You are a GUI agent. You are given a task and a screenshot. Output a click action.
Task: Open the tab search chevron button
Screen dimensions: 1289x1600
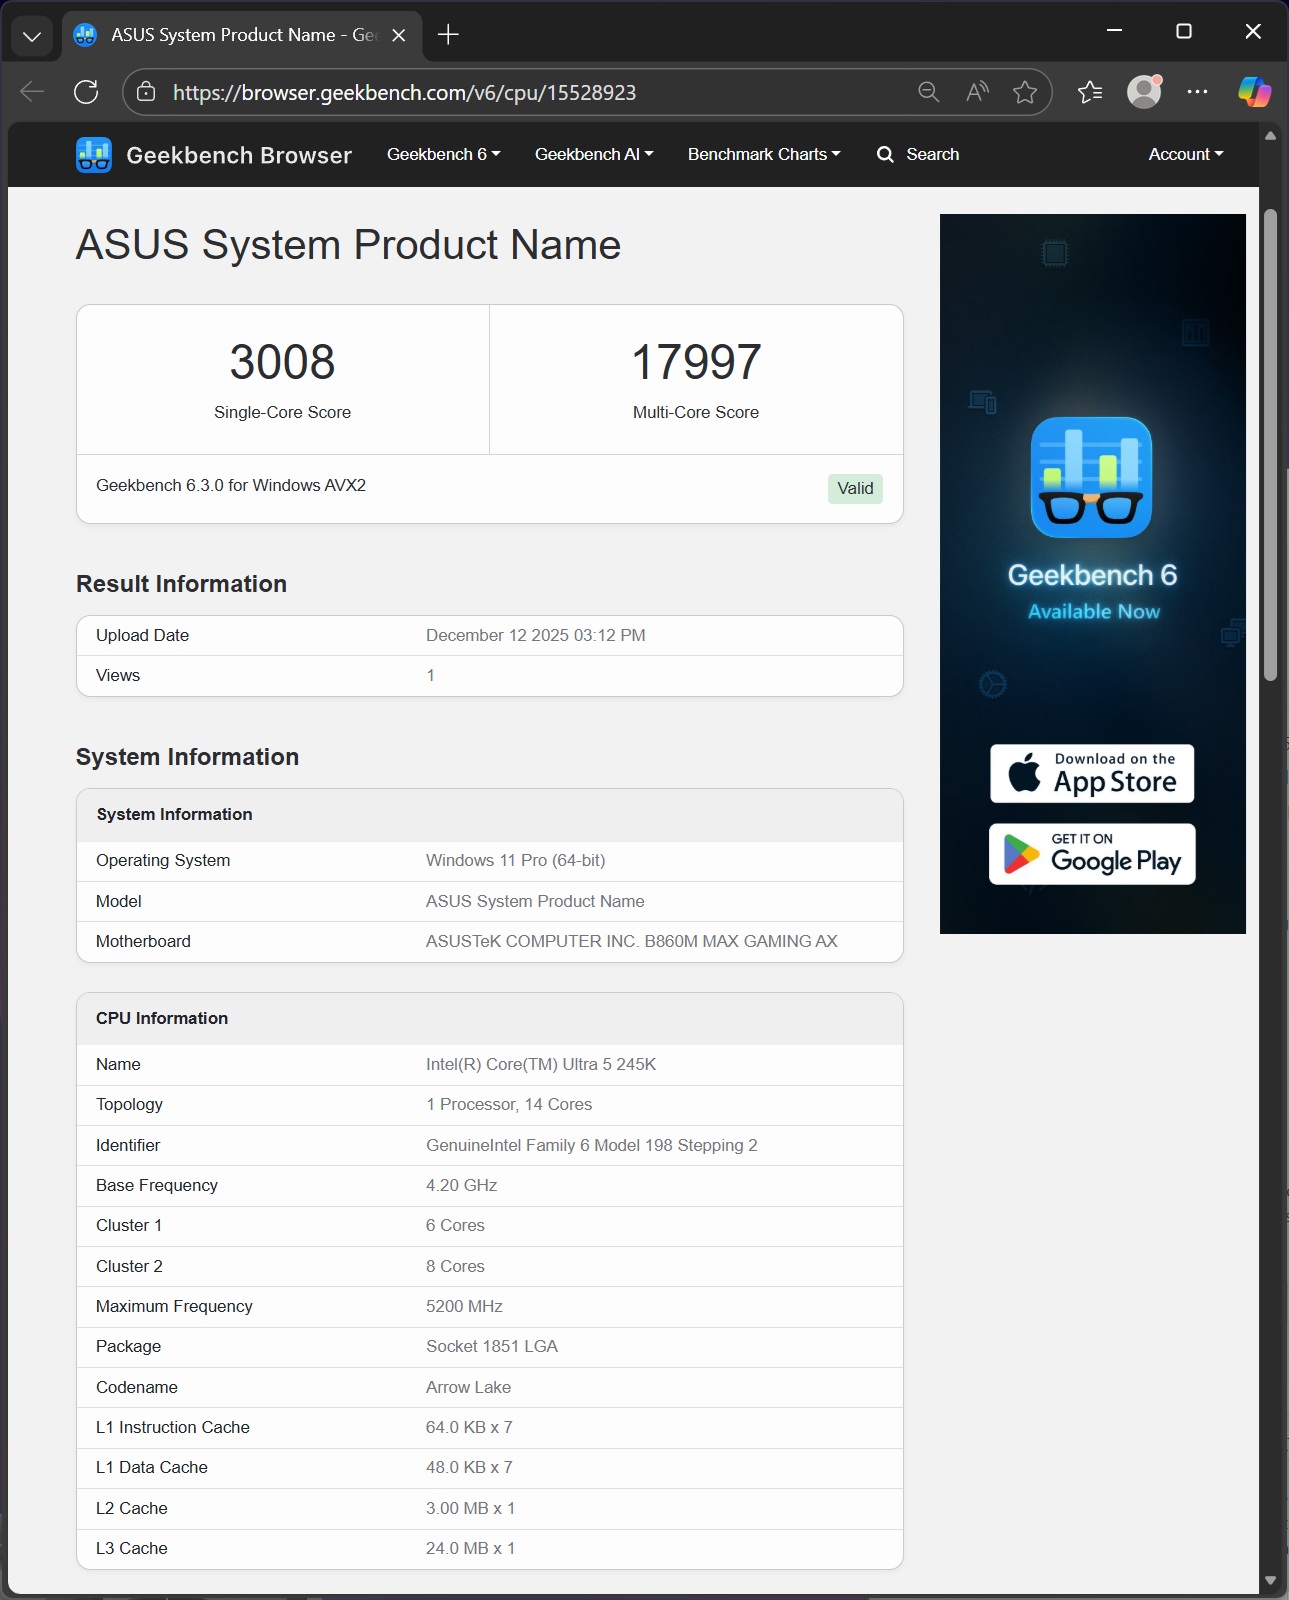[32, 36]
